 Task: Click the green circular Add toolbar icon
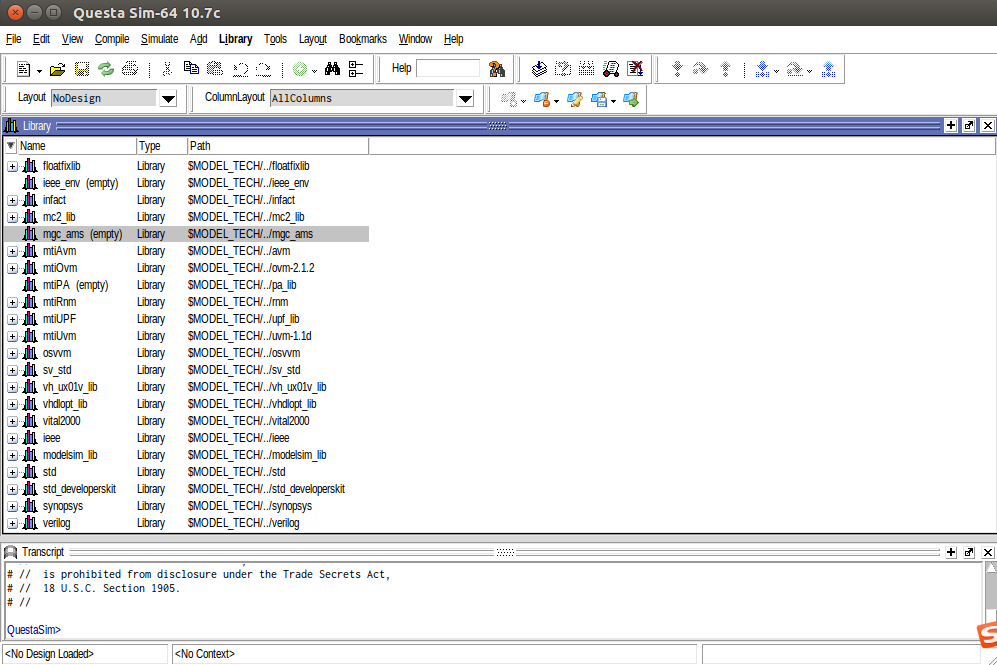click(x=299, y=69)
